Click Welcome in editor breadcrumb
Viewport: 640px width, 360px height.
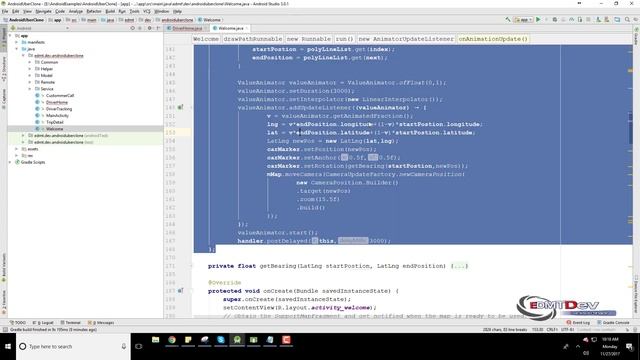point(206,39)
